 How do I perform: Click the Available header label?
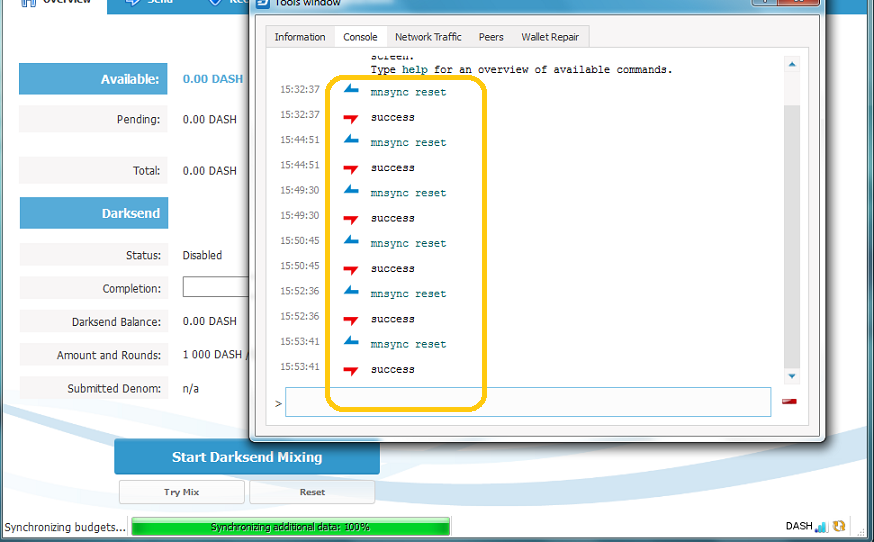tap(93, 79)
